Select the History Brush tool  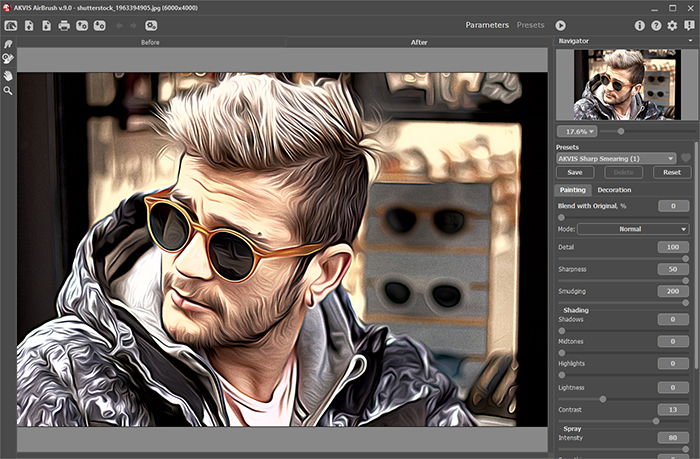(8, 60)
